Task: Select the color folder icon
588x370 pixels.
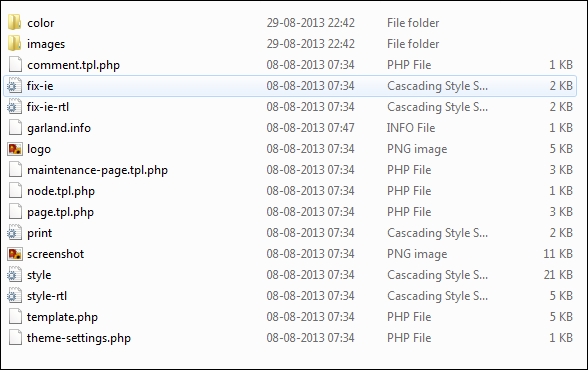Action: click(15, 22)
